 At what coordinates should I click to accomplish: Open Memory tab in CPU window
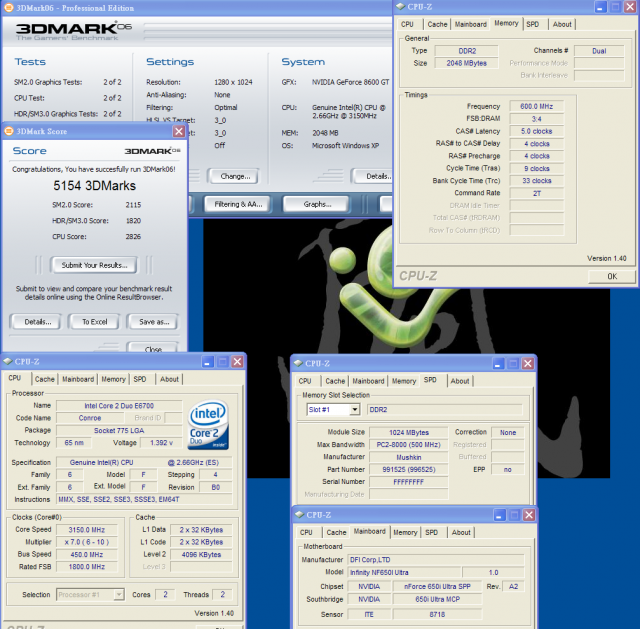(113, 379)
